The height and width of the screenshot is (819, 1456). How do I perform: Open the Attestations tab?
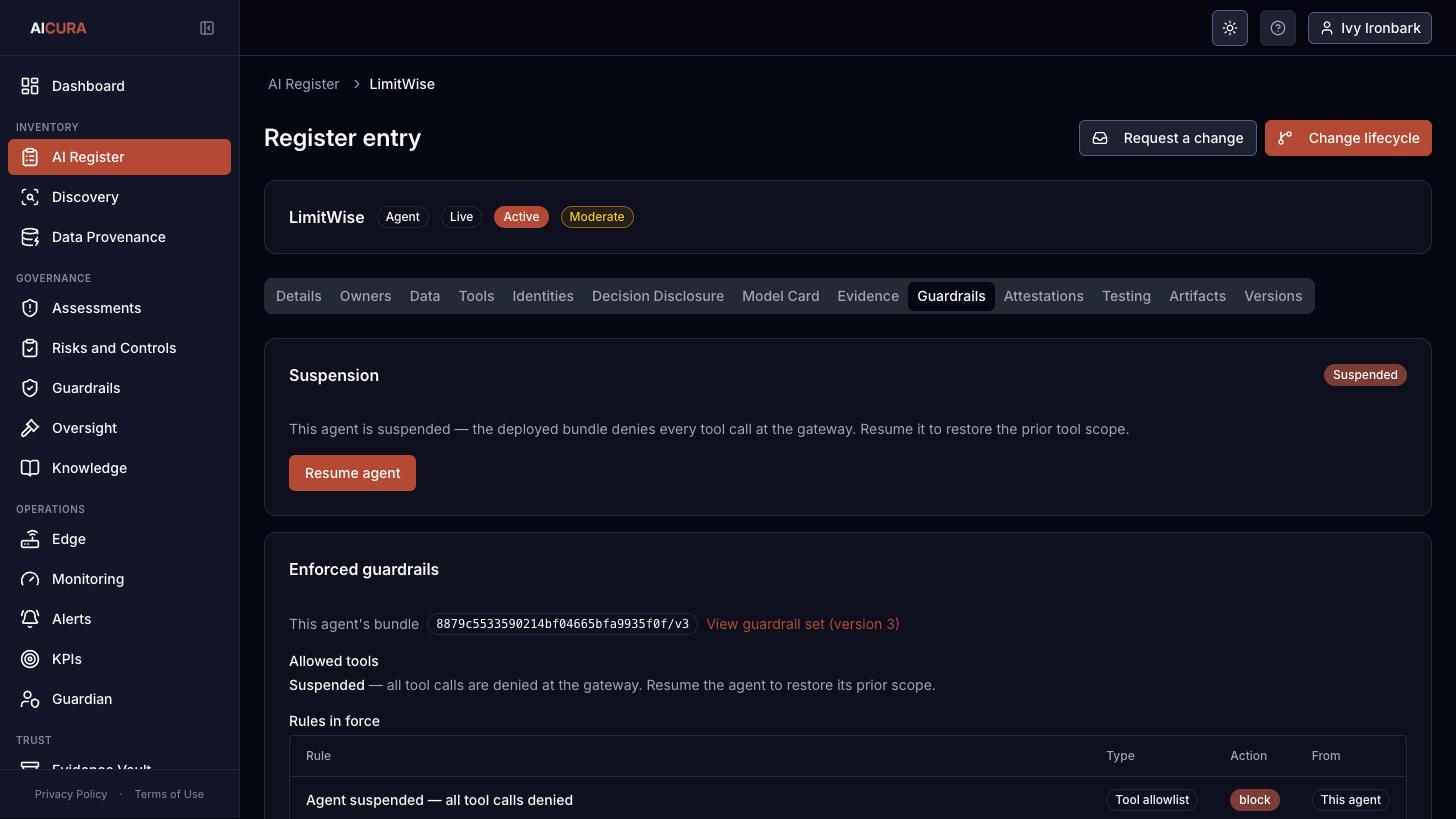point(1044,296)
